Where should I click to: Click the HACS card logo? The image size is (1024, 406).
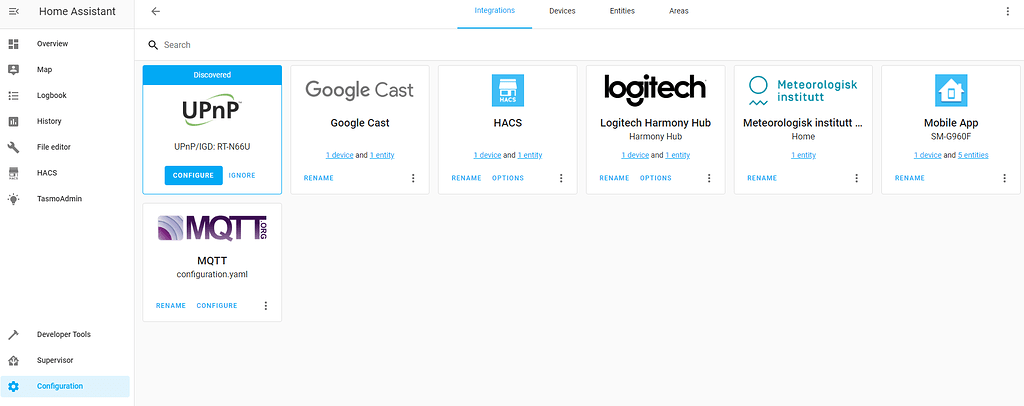pos(507,90)
